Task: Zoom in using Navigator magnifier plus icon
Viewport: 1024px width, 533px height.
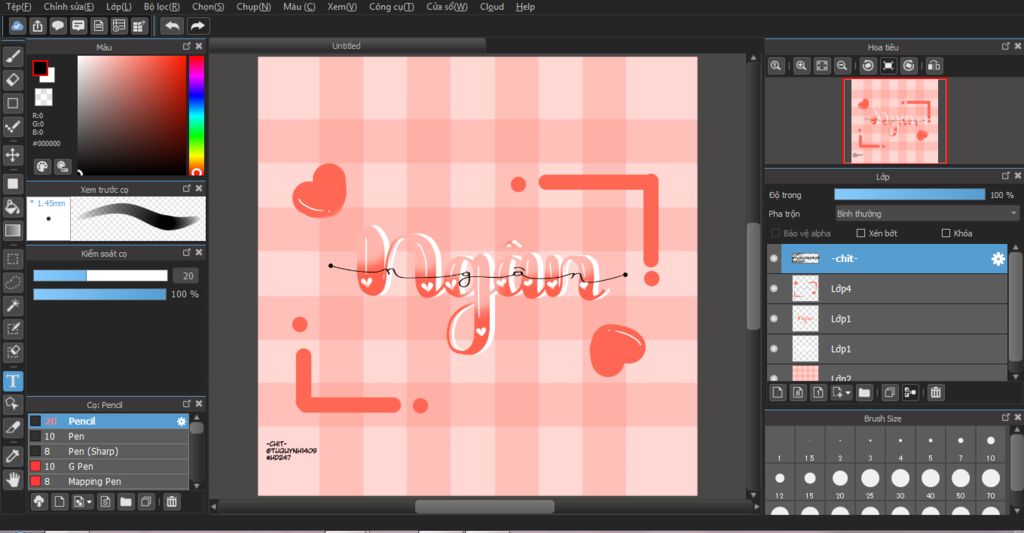Action: (x=801, y=65)
